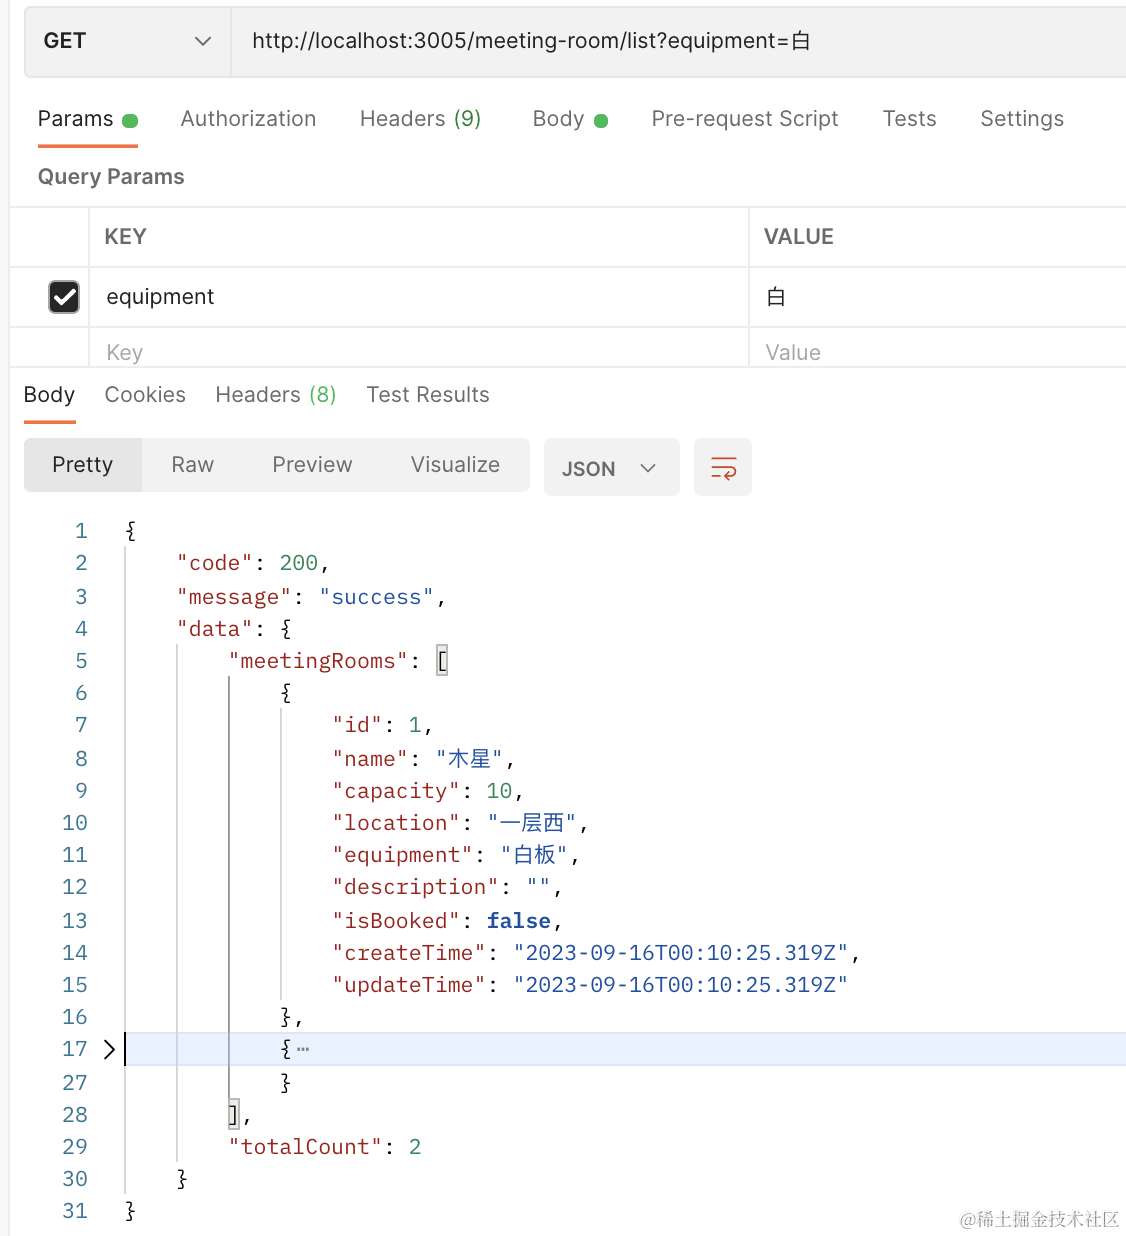Open the Test Results tab

pos(428,395)
